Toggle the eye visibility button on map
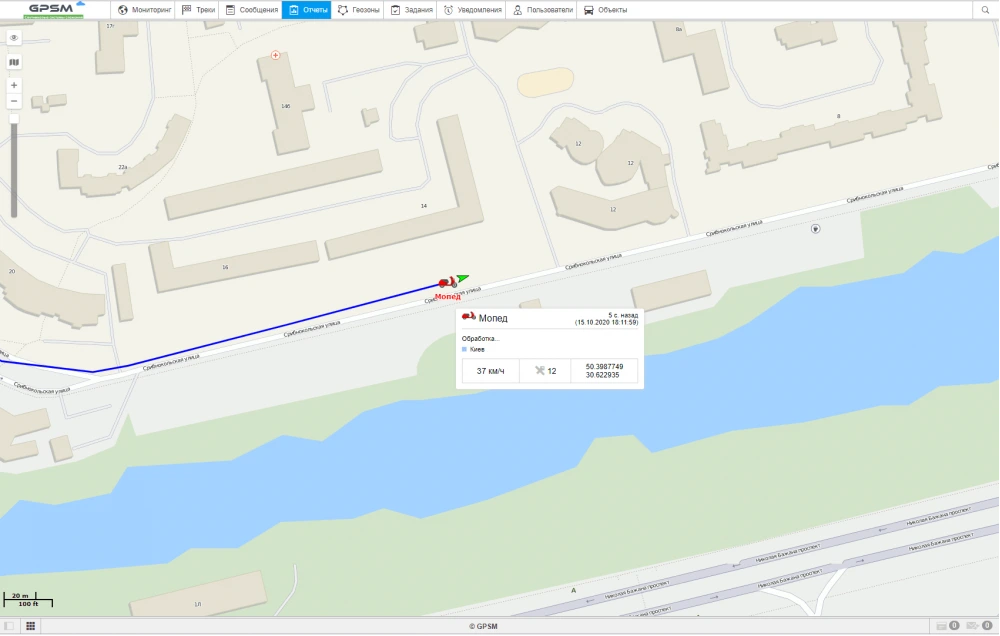Viewport: 1000px width, 636px height. (x=14, y=38)
